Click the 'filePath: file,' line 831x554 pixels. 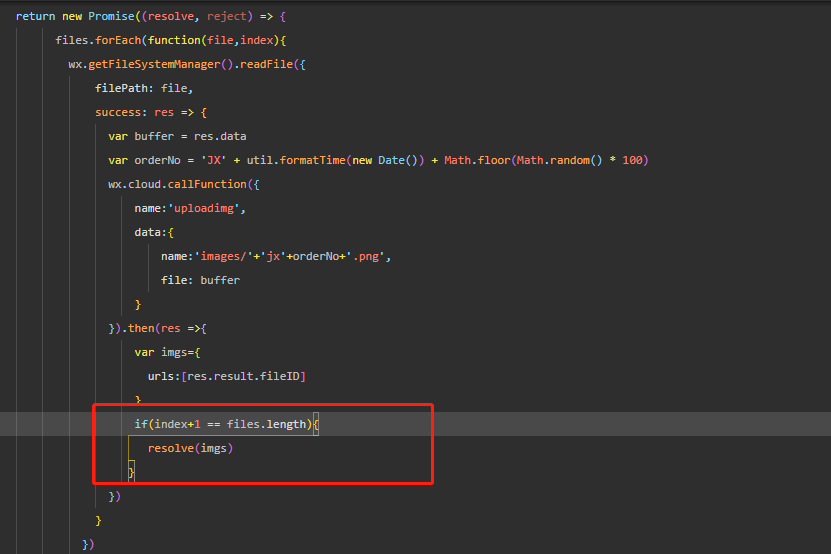pos(144,88)
